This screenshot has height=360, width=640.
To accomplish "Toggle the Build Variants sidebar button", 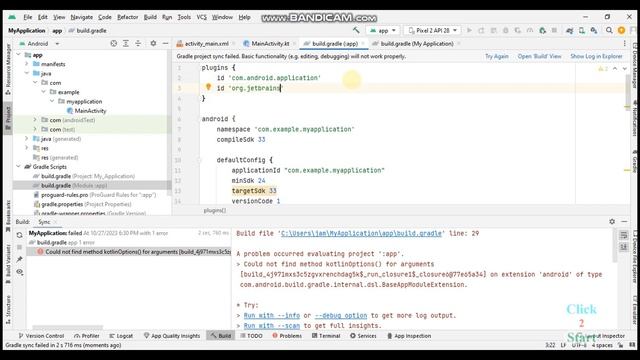I will 8,263.
